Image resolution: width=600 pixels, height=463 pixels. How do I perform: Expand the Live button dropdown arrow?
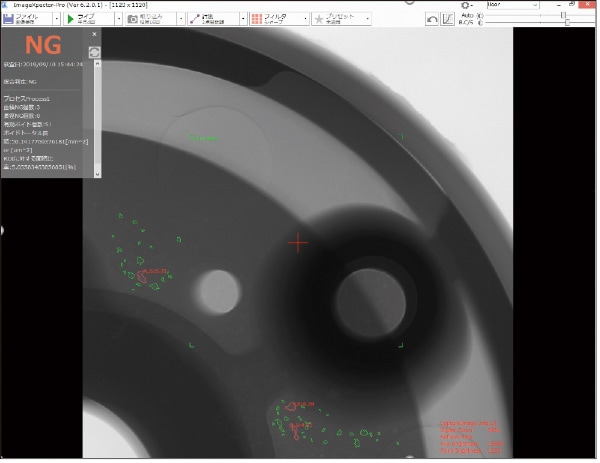point(119,19)
